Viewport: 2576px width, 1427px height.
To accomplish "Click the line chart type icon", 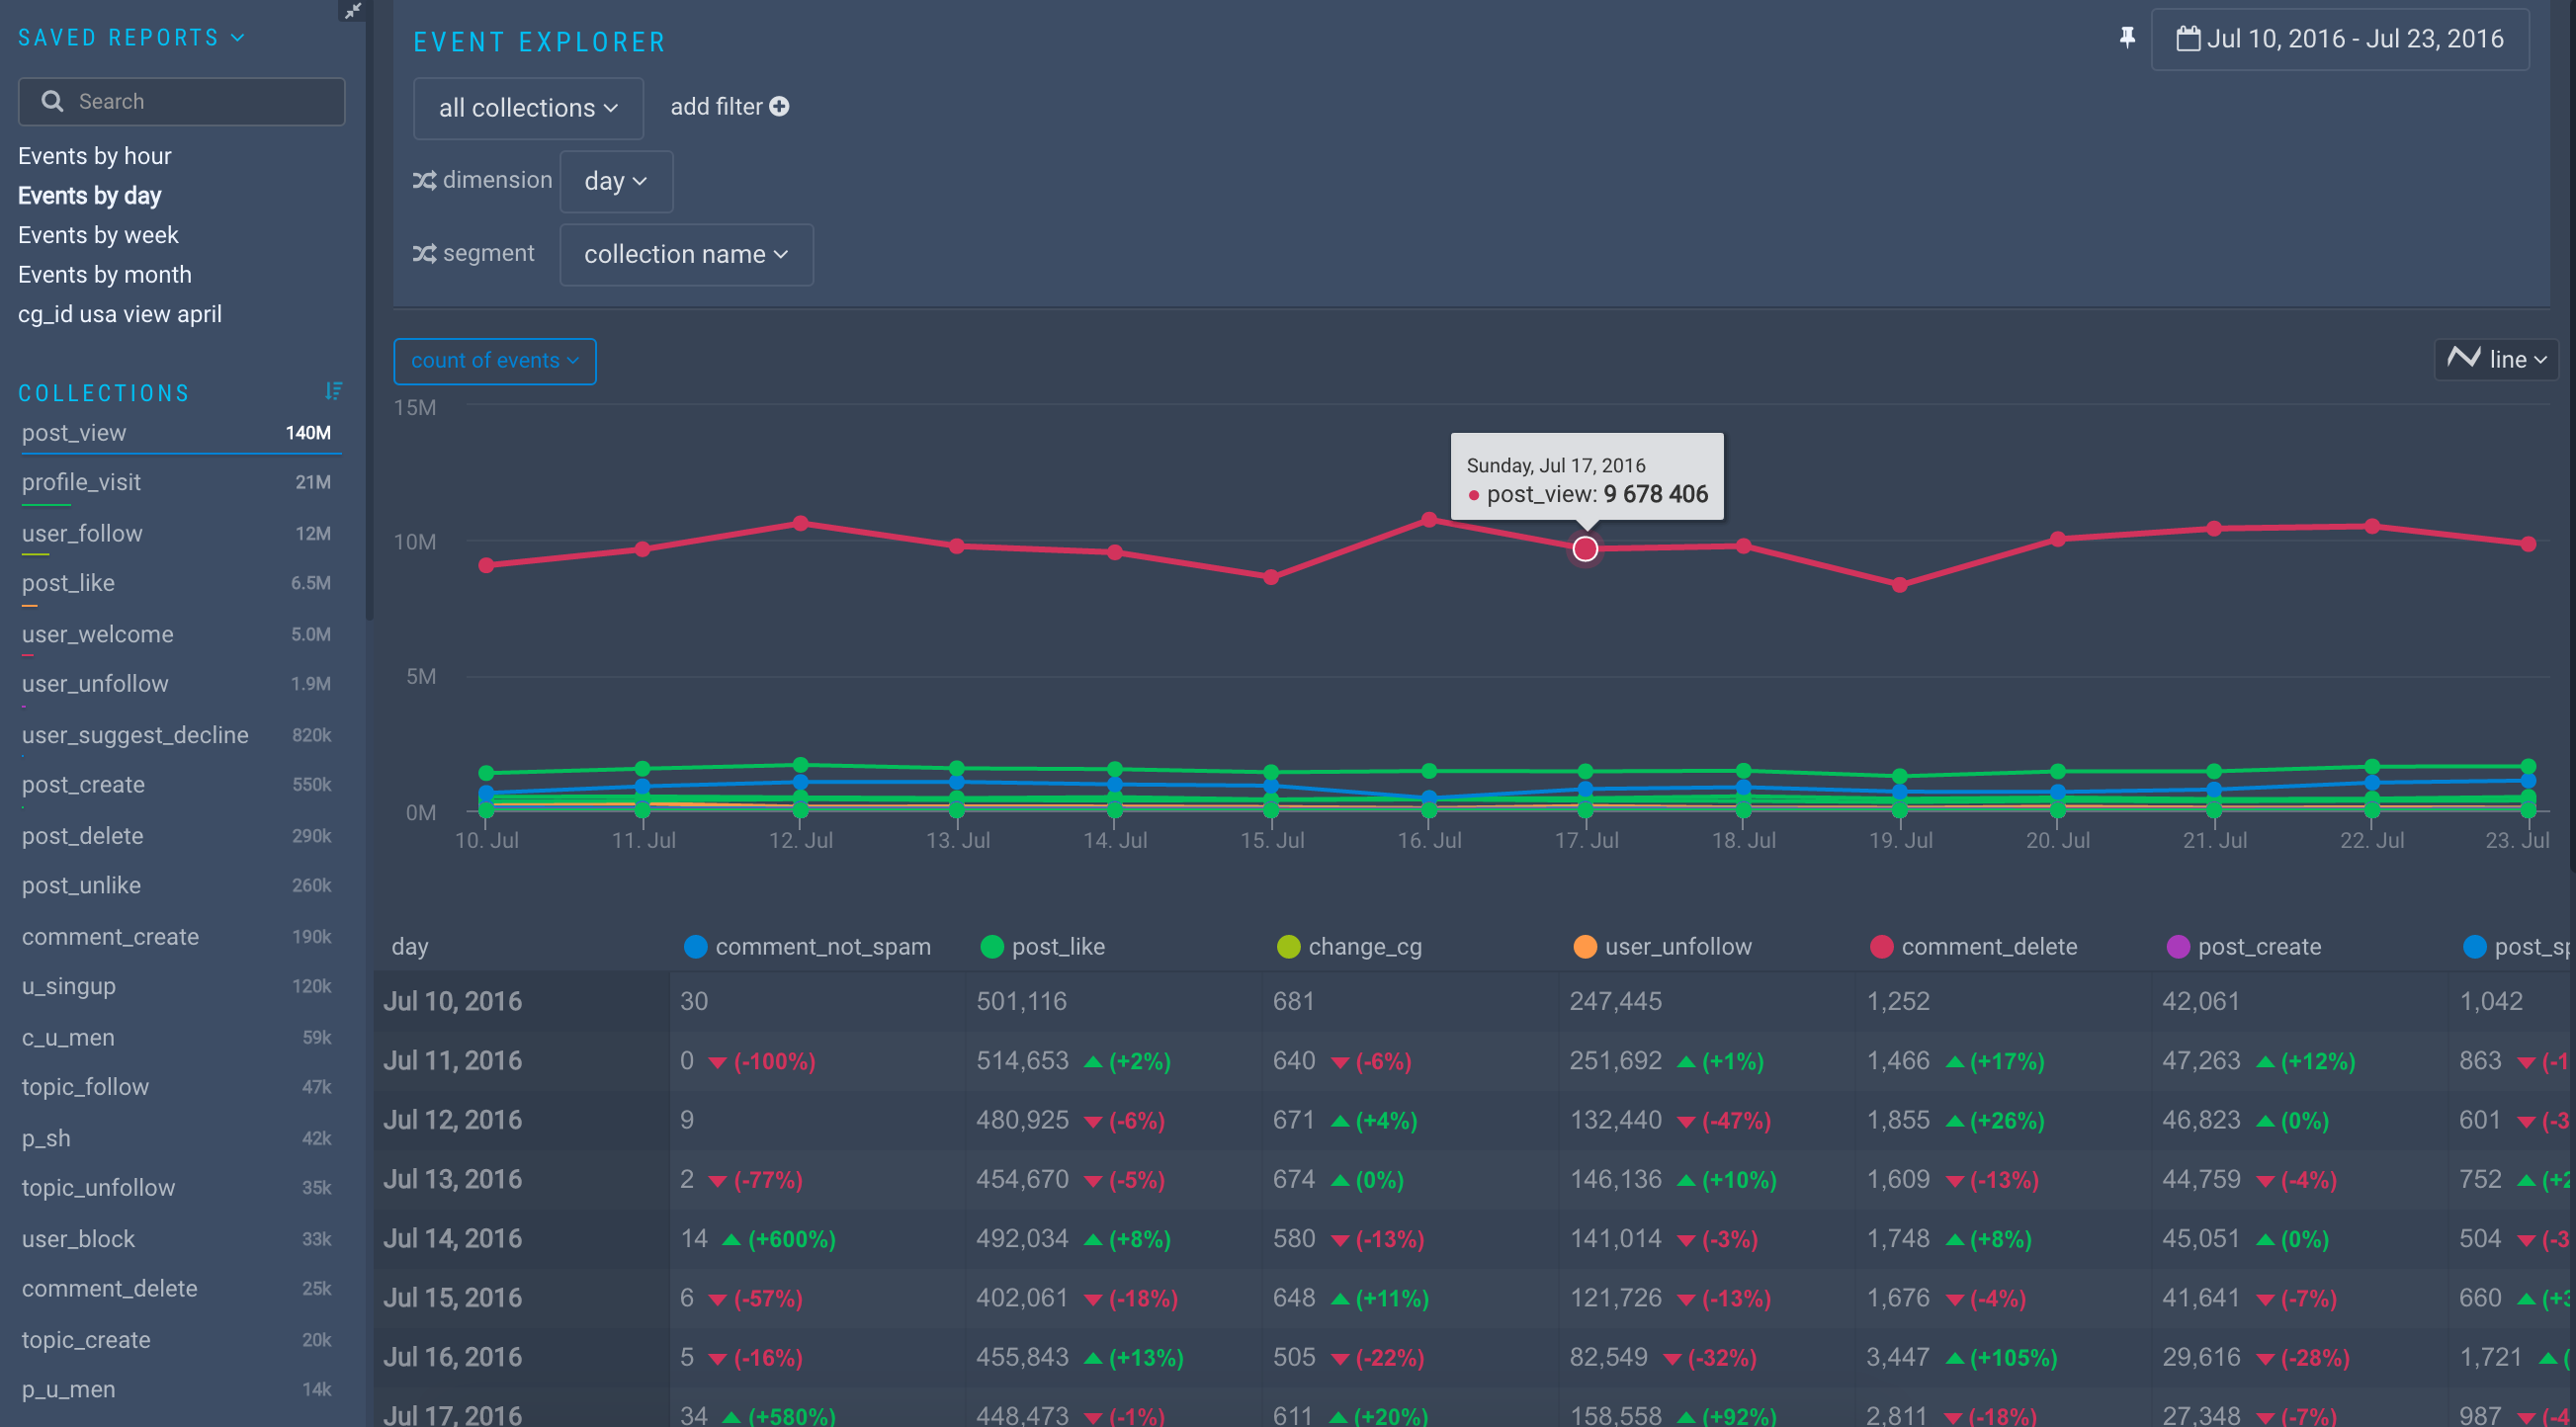I will (2463, 358).
